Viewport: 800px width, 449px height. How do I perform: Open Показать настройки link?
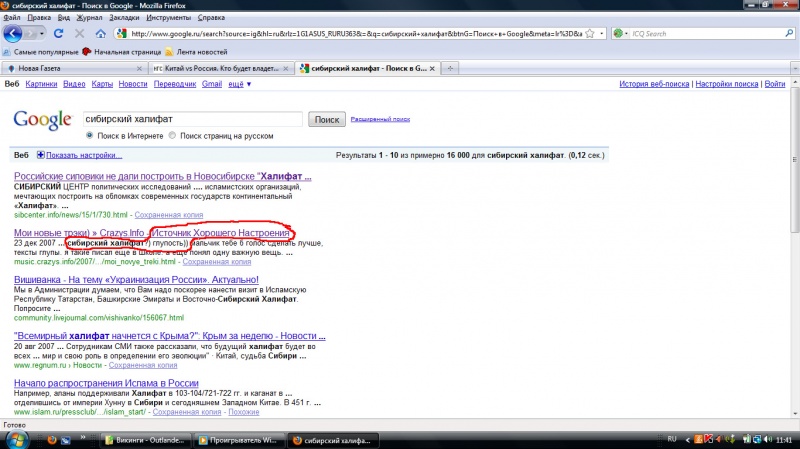(x=84, y=155)
